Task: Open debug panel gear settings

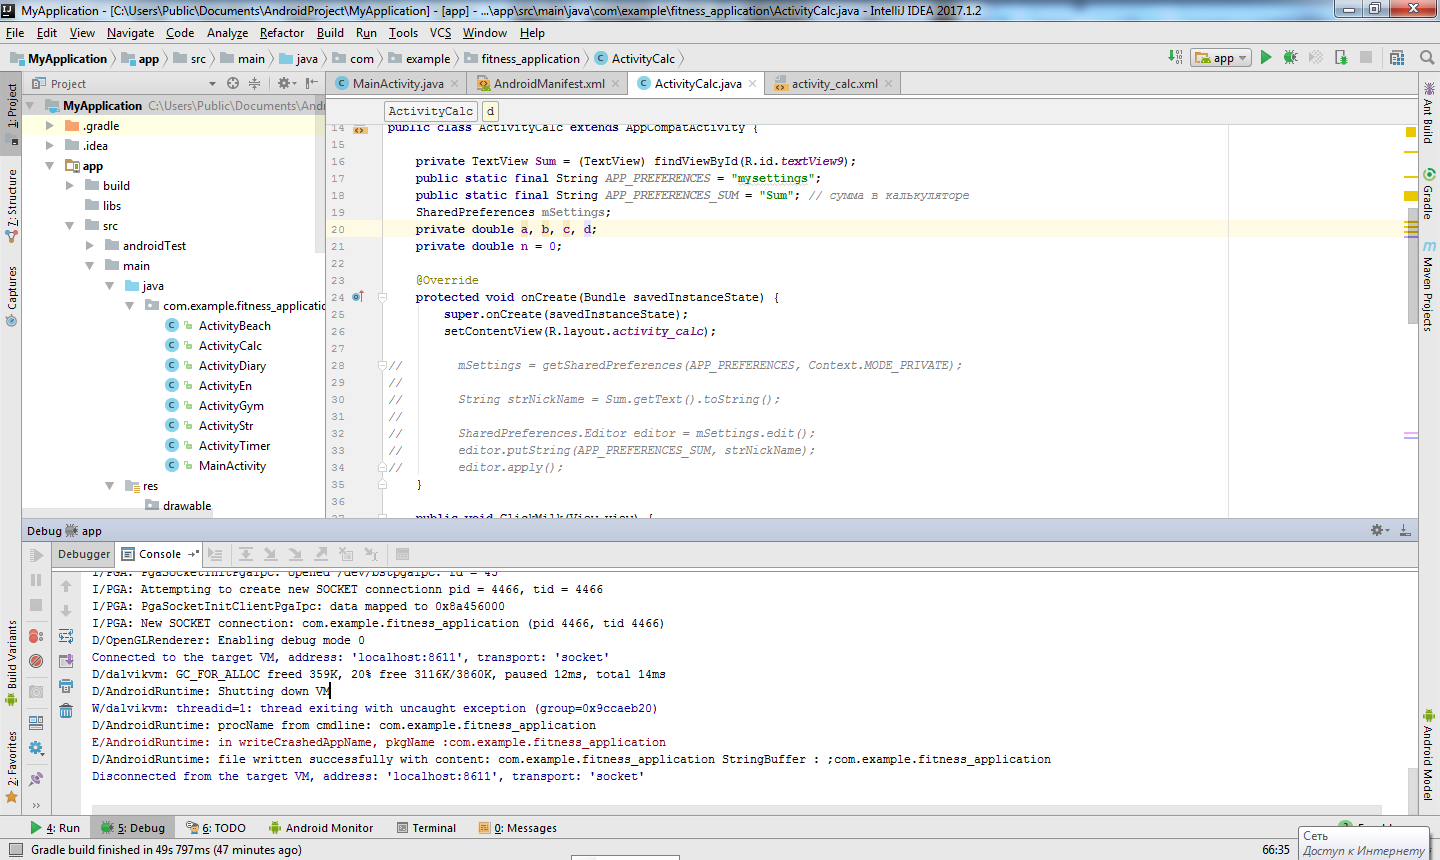Action: pos(1380,530)
